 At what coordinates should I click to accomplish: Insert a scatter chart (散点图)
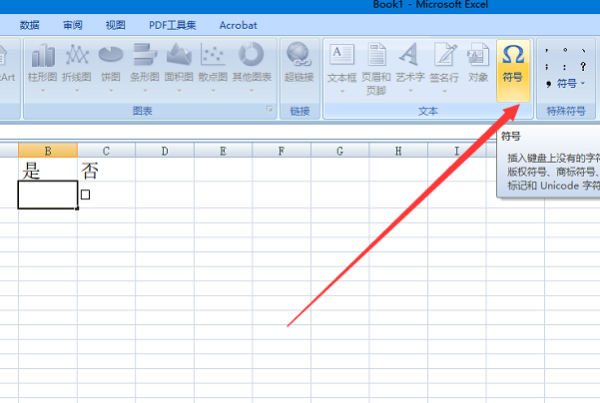(x=213, y=68)
